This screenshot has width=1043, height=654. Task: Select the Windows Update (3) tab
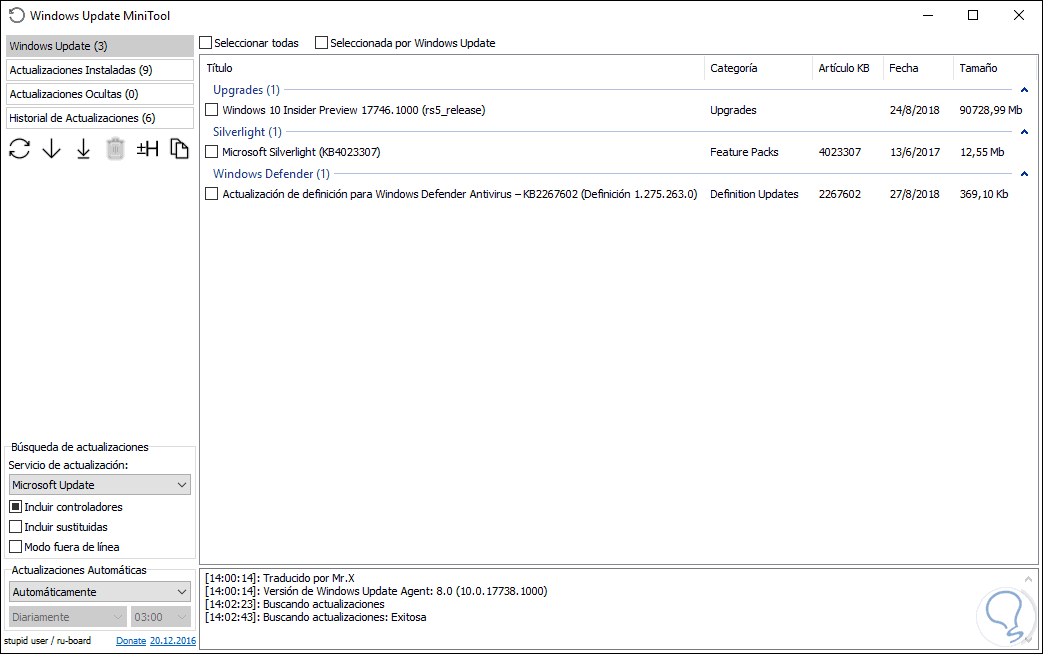(100, 46)
